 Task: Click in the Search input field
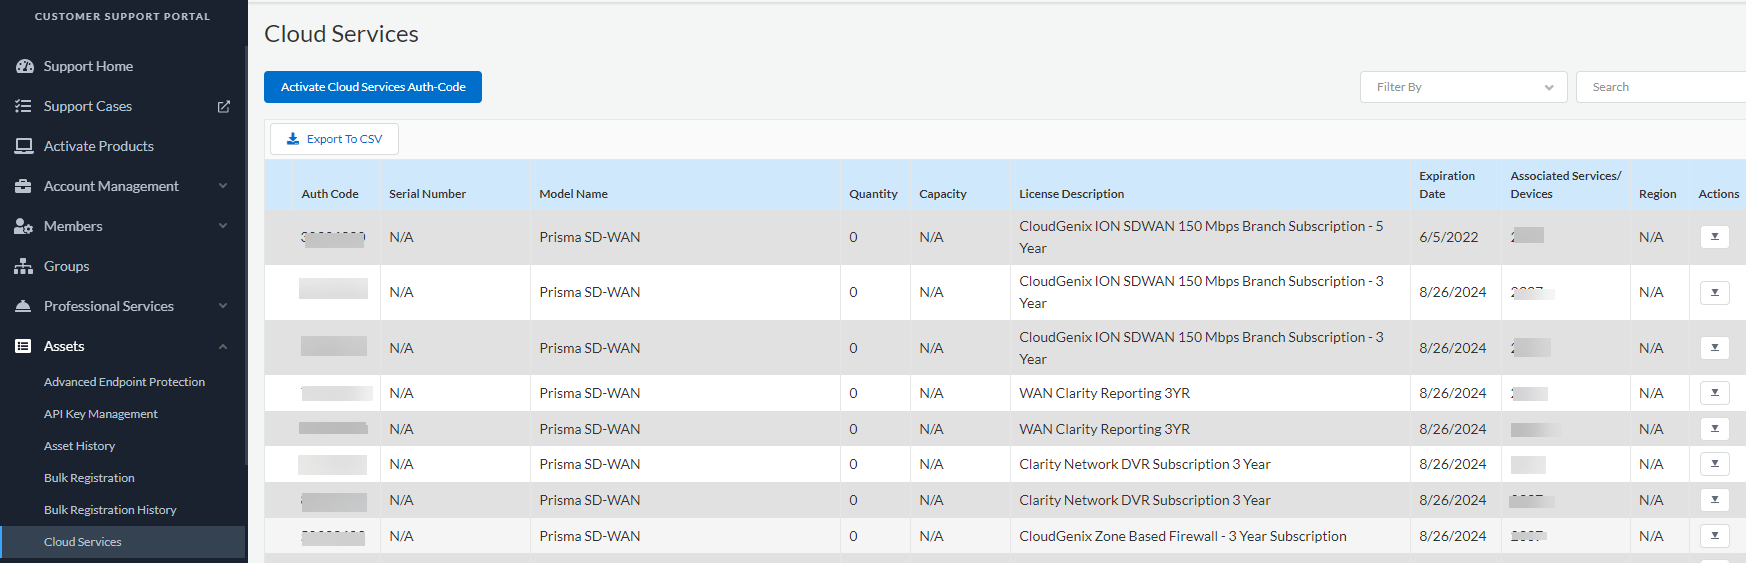coord(1660,87)
